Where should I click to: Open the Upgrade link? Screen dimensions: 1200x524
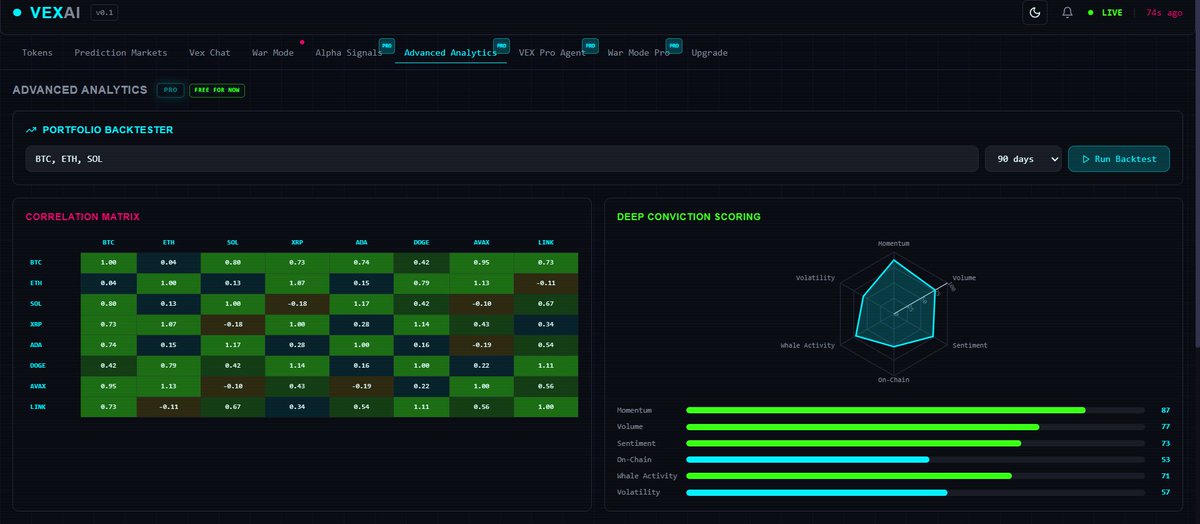click(x=709, y=52)
